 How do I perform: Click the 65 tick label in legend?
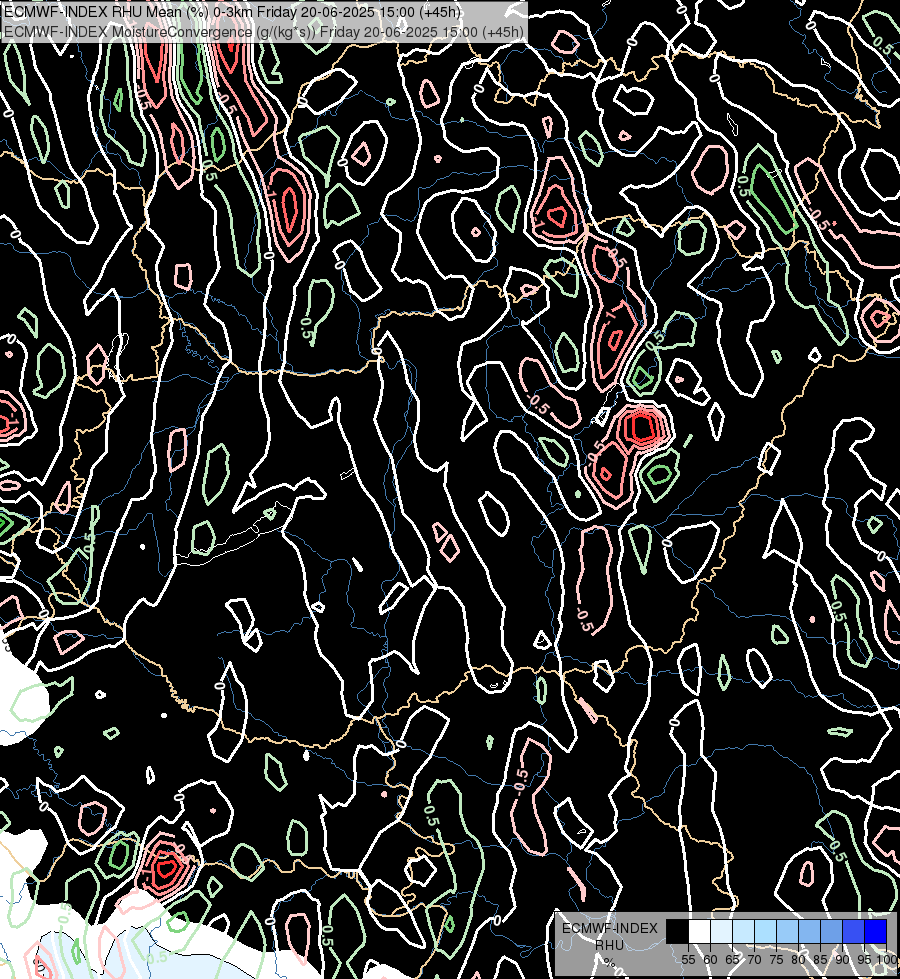pyautogui.click(x=733, y=960)
